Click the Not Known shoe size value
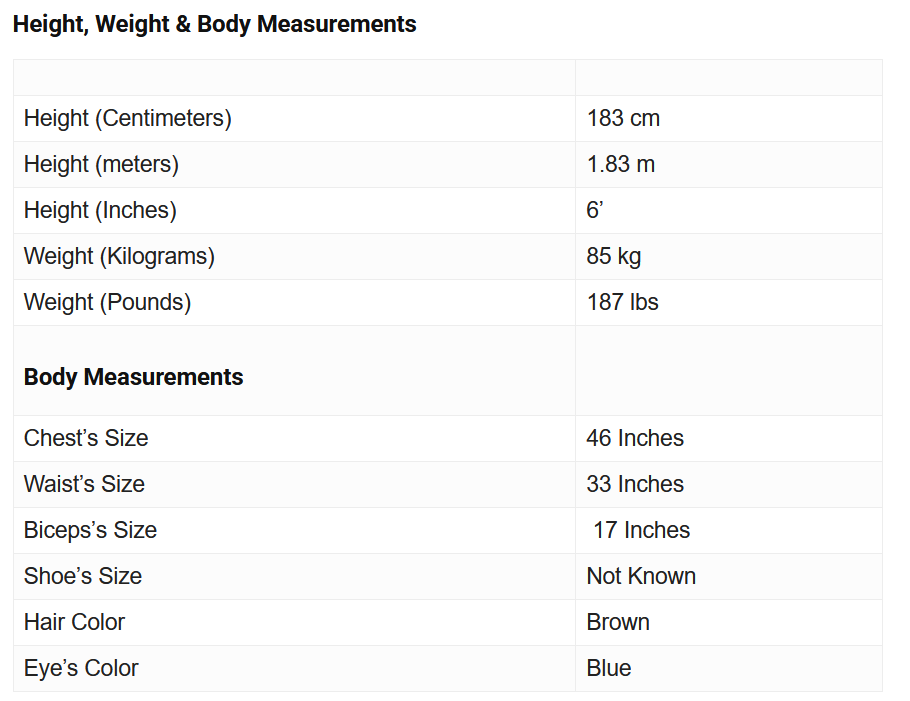Viewport: 910px width, 701px height. (x=641, y=576)
